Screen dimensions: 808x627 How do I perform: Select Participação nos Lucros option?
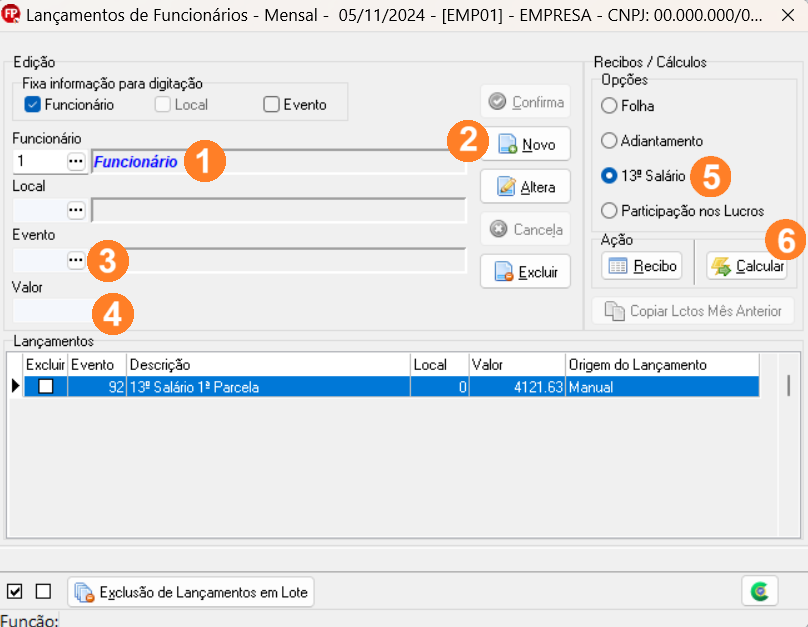point(609,211)
